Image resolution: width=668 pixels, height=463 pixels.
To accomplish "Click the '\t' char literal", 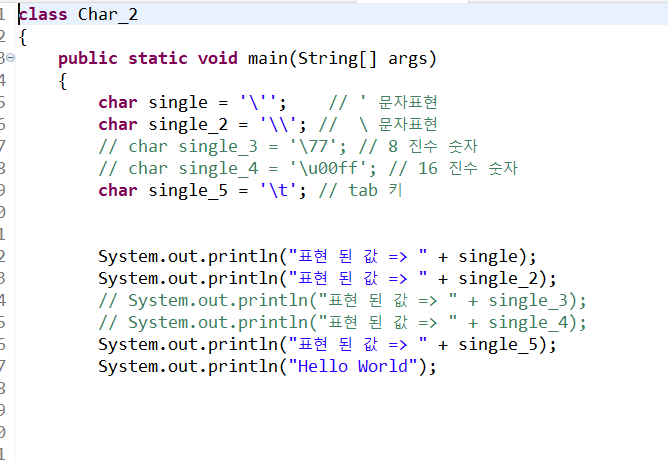I will [278, 191].
